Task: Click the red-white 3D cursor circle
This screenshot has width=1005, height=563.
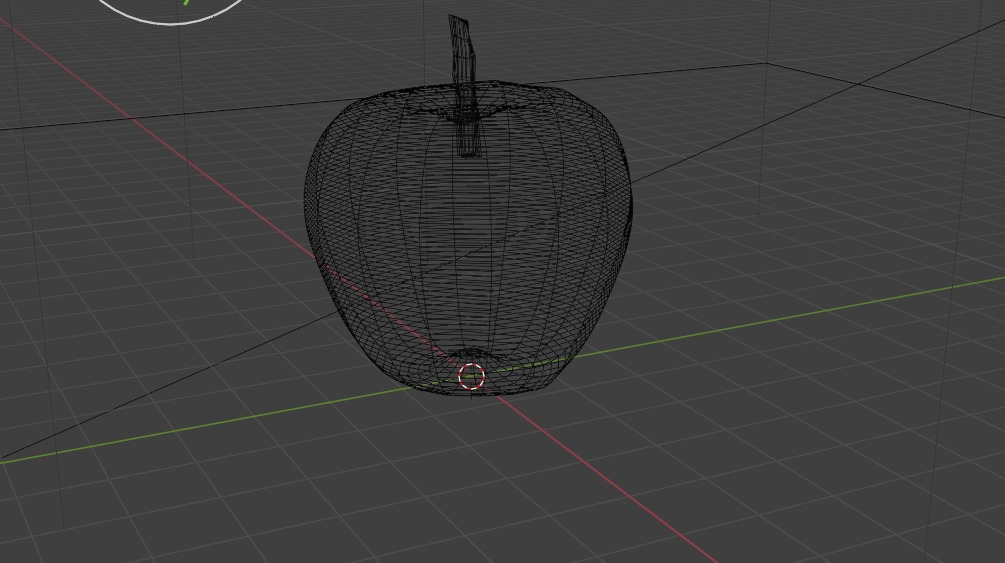Action: coord(472,377)
